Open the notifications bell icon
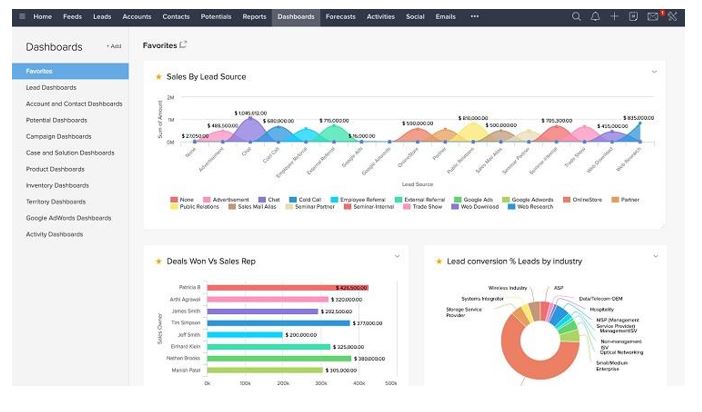The height and width of the screenshot is (412, 702). click(x=595, y=17)
